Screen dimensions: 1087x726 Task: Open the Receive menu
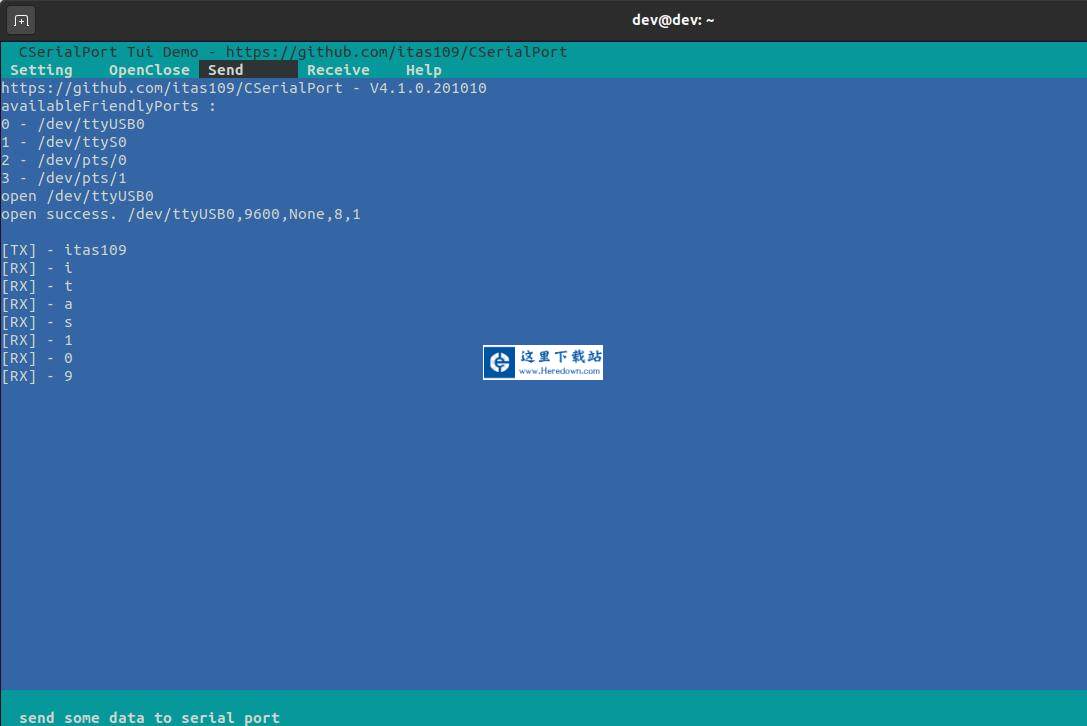(338, 70)
